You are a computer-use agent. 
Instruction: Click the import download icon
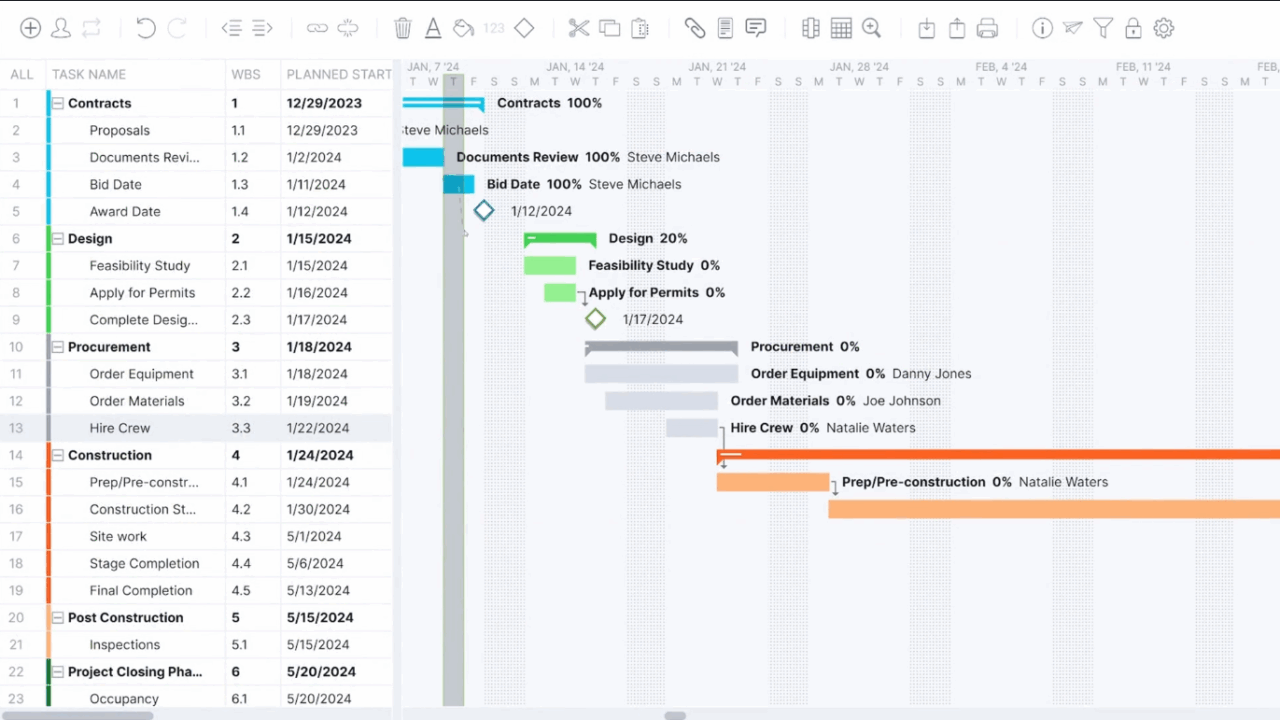(x=927, y=28)
